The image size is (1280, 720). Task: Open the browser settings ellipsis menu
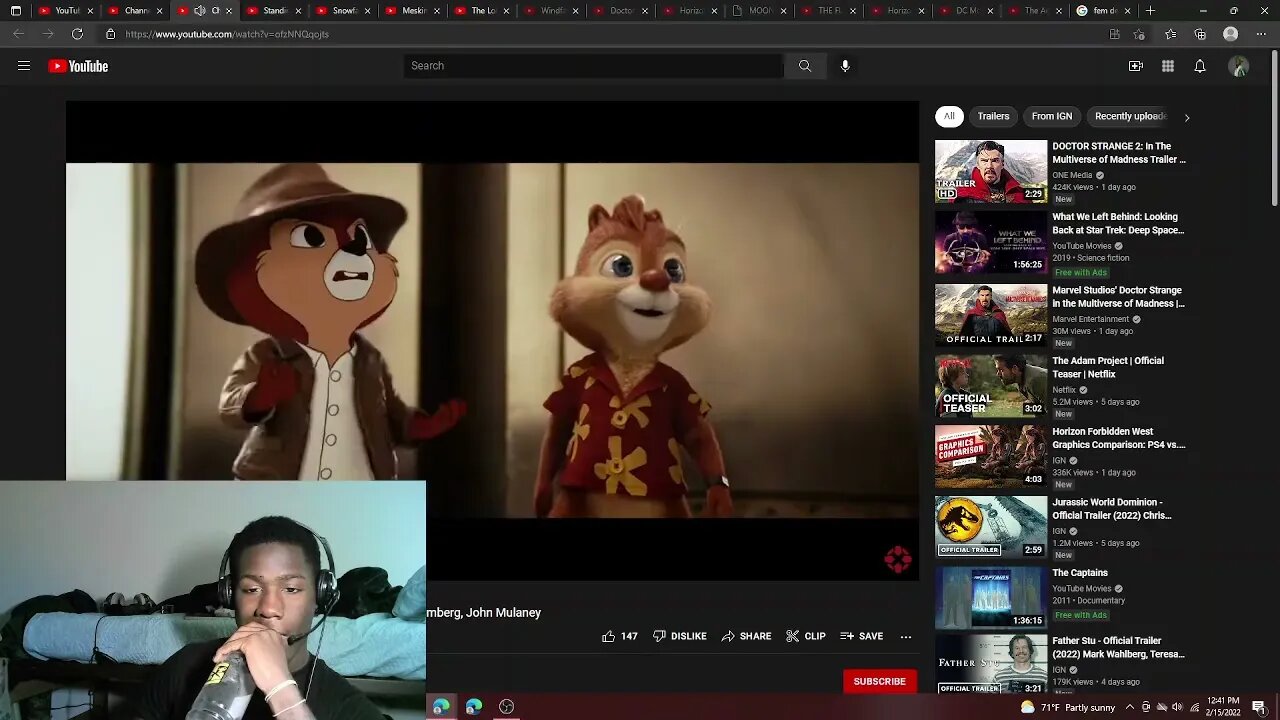(x=1260, y=34)
